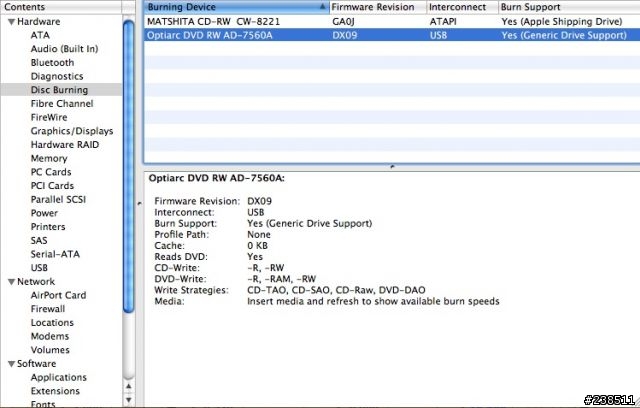Open Firewall network entry
Viewport: 640px width, 408px height.
[48, 309]
